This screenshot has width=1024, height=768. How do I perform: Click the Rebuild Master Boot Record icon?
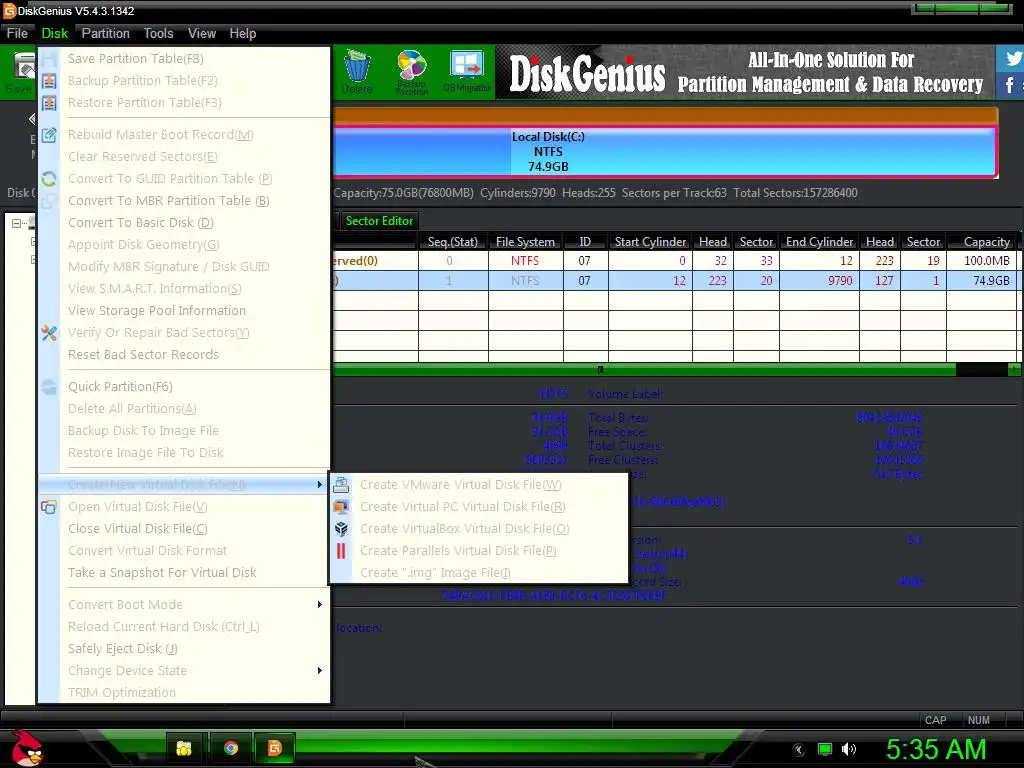tap(49, 135)
